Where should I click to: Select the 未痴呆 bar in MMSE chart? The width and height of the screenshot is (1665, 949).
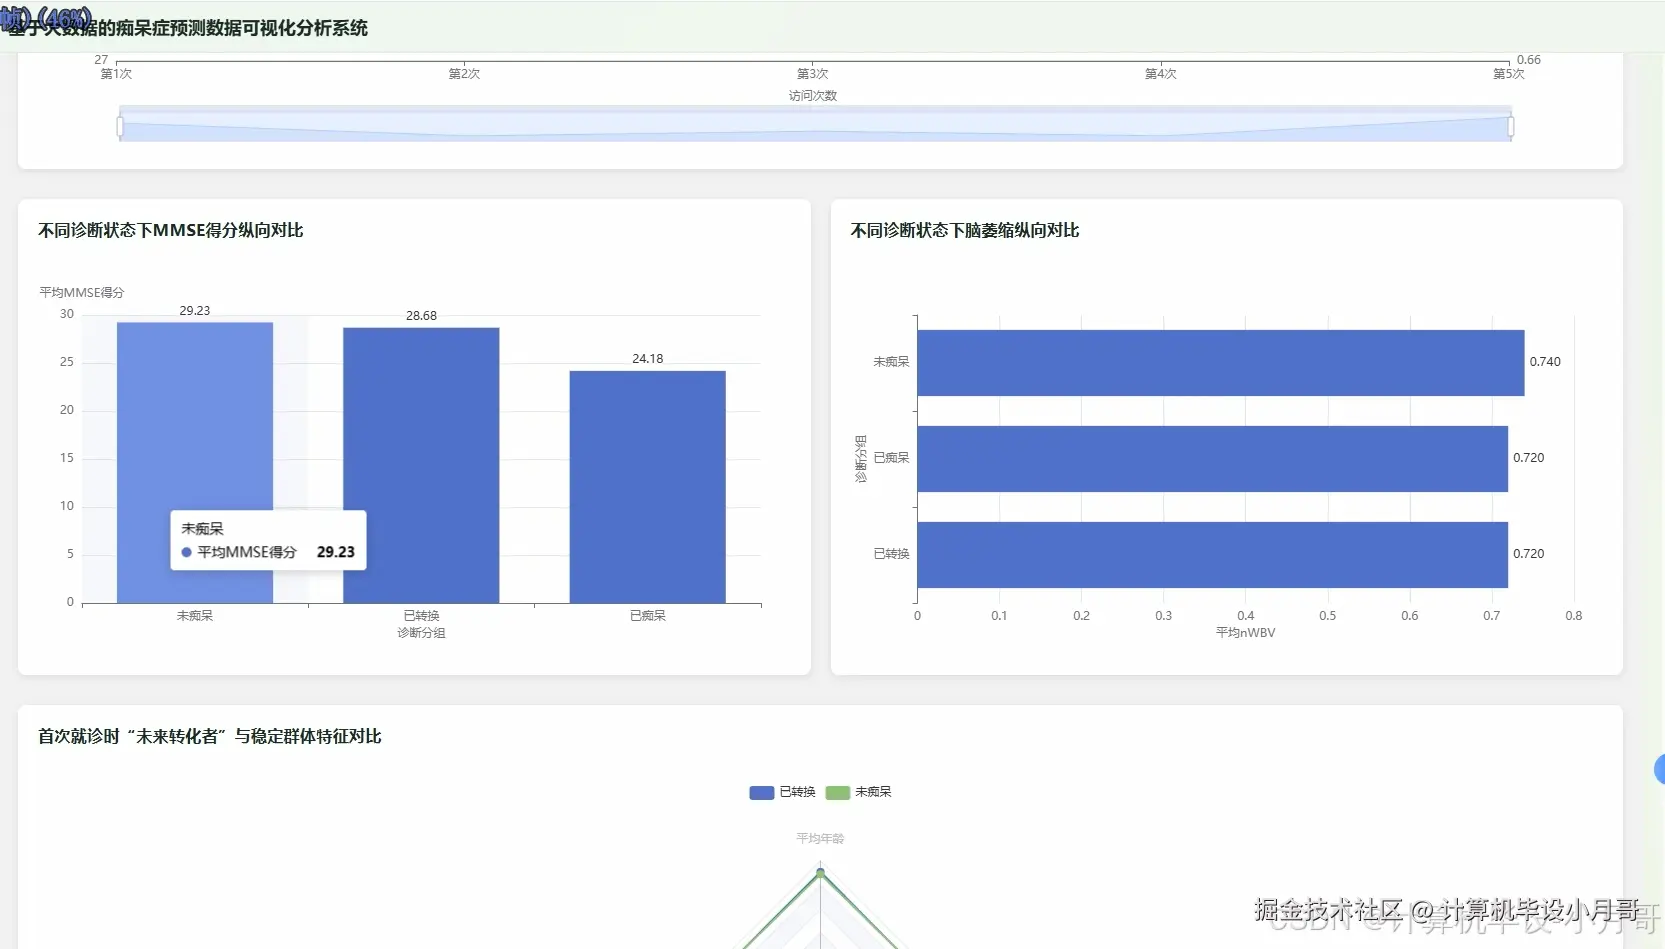click(195, 462)
